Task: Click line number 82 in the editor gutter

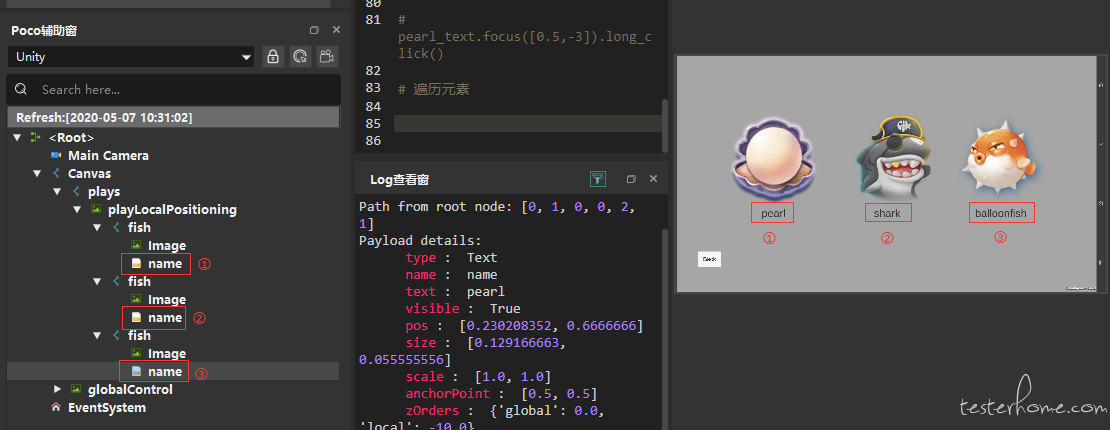Action: (373, 71)
